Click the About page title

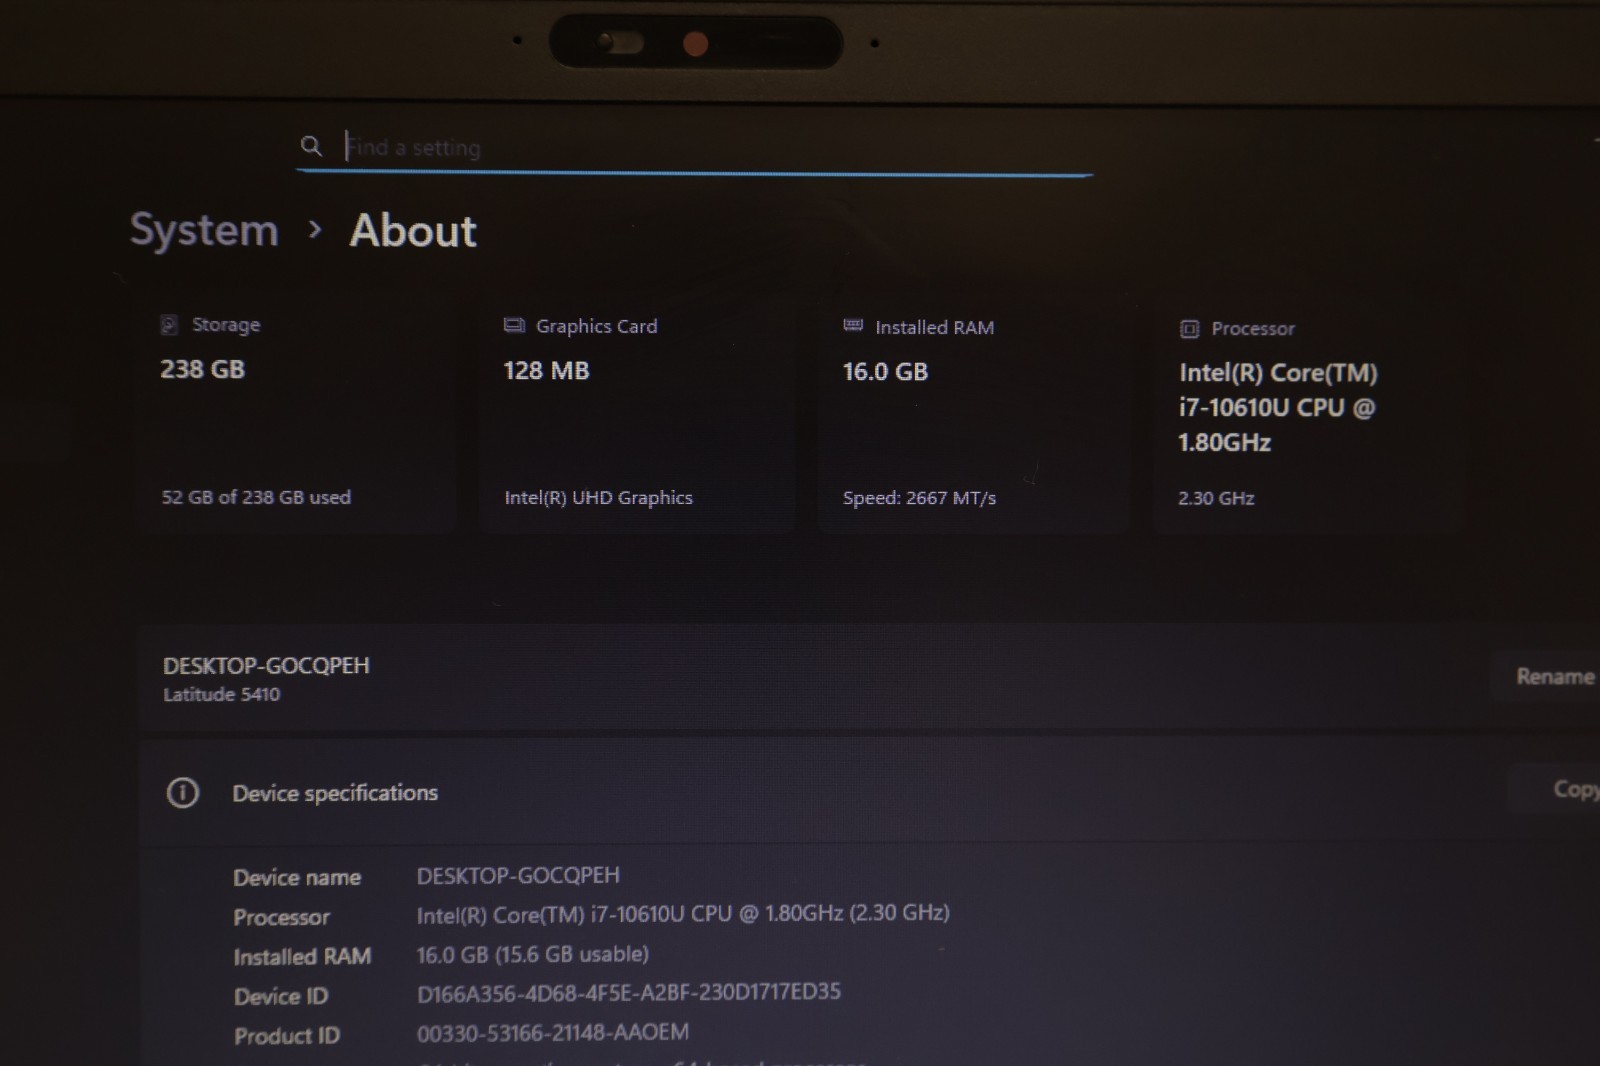pyautogui.click(x=413, y=231)
